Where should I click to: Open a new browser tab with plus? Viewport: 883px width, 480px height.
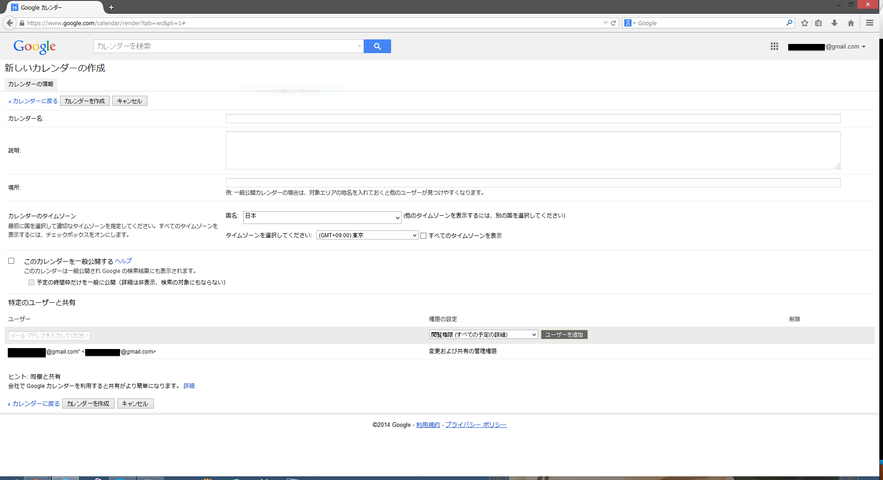111,7
